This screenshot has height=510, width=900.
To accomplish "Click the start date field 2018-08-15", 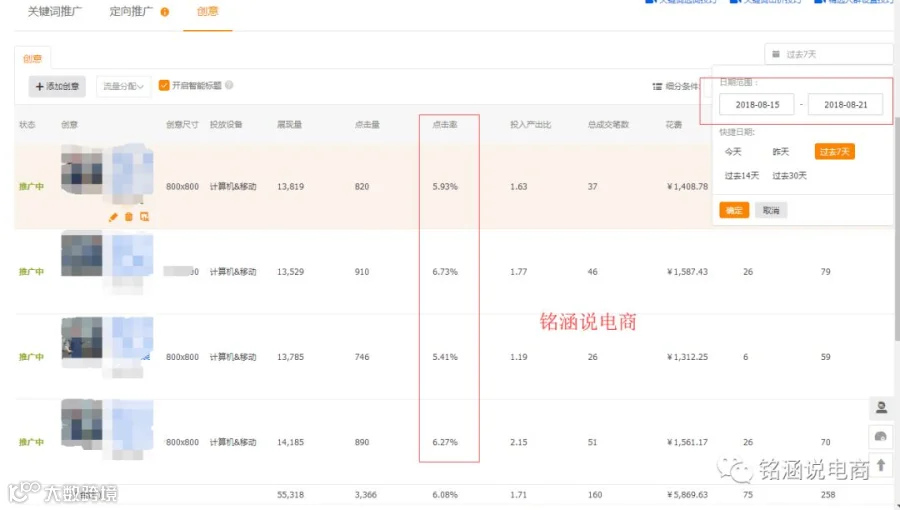I will tap(757, 104).
